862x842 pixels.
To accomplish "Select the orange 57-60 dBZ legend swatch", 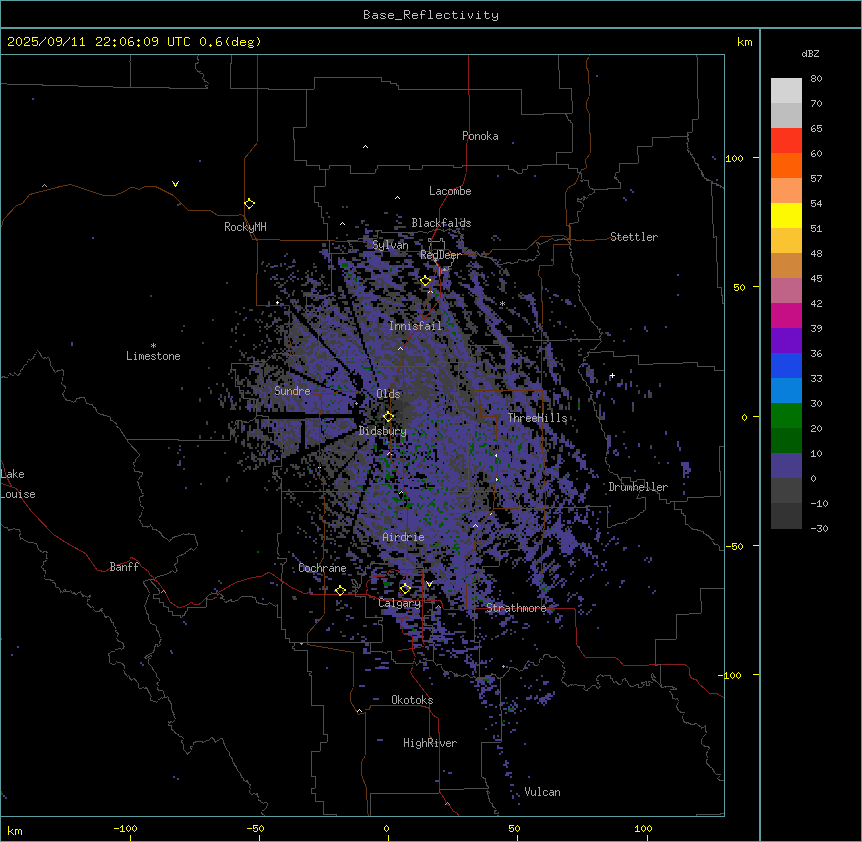I will pos(786,165).
